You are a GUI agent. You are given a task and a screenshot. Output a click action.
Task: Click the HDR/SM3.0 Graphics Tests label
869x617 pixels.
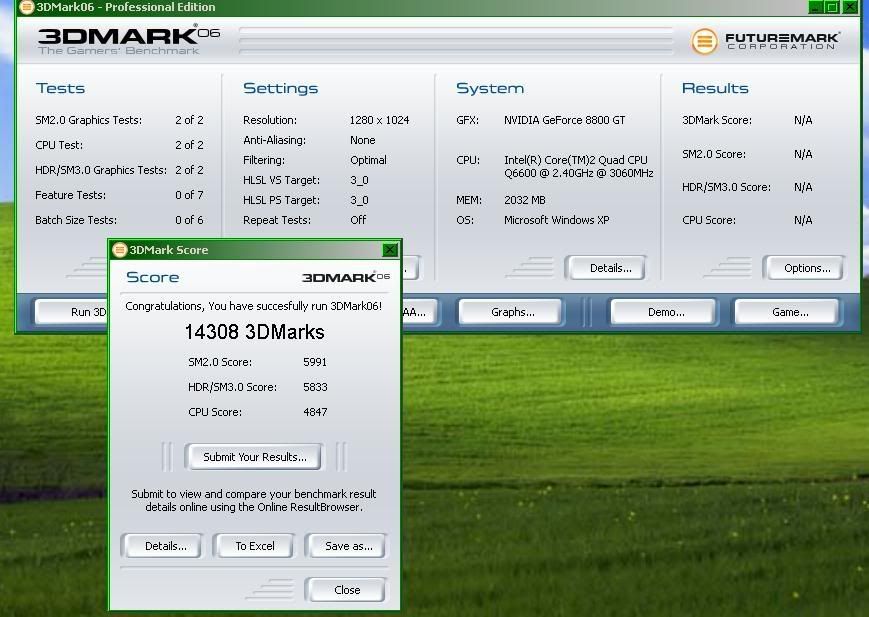[100, 170]
